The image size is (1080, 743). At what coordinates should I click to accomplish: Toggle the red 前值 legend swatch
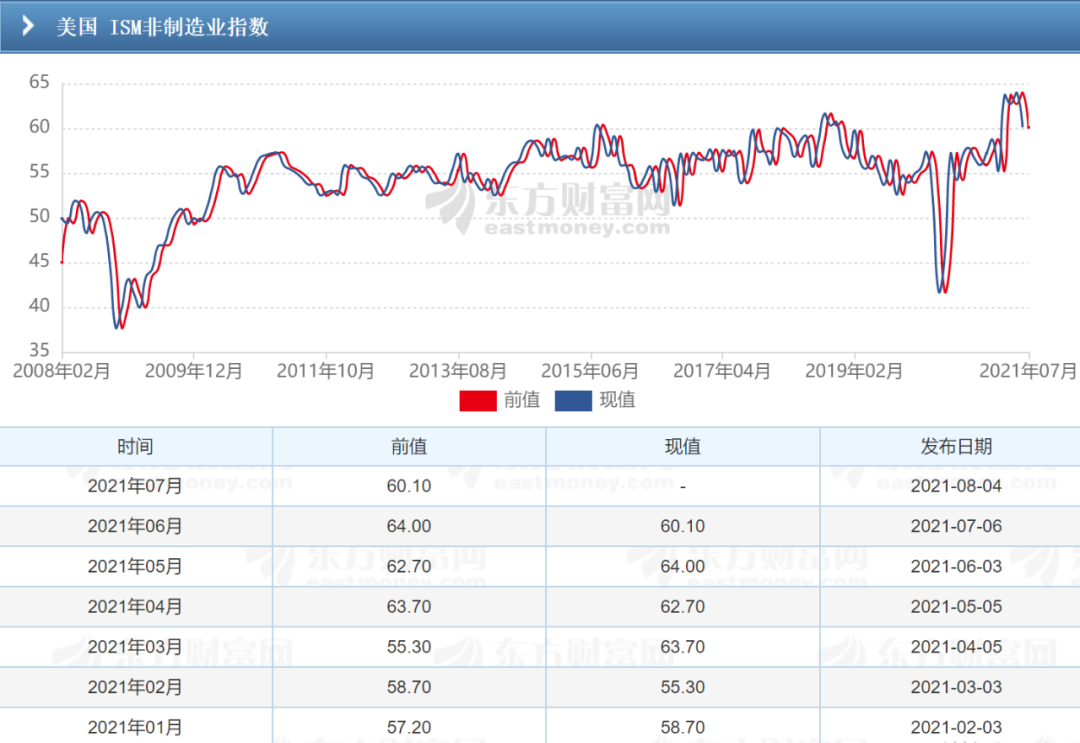click(477, 401)
